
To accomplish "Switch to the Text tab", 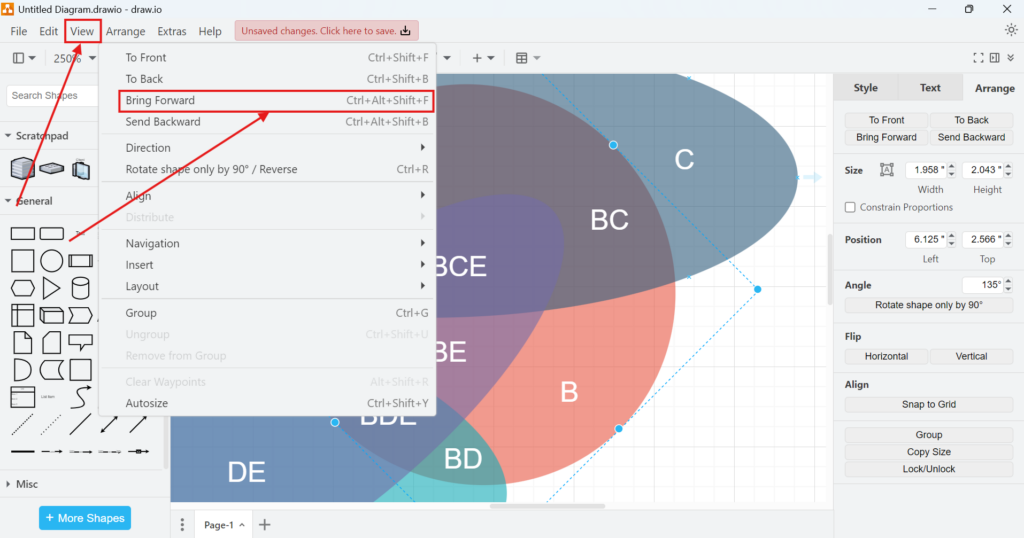I will point(930,87).
